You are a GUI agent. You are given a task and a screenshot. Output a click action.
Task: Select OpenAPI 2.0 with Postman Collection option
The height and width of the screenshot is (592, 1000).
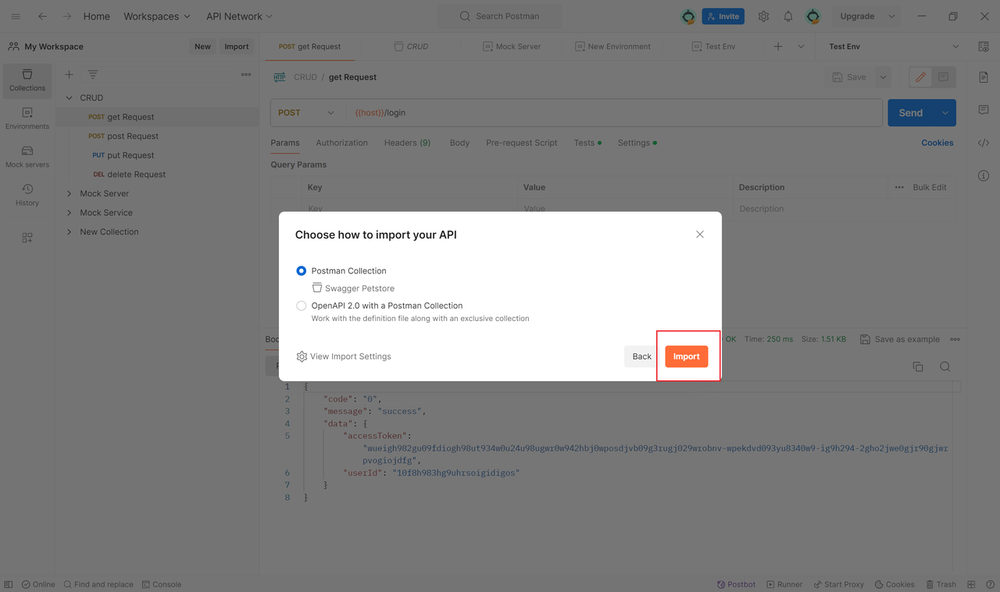302,306
